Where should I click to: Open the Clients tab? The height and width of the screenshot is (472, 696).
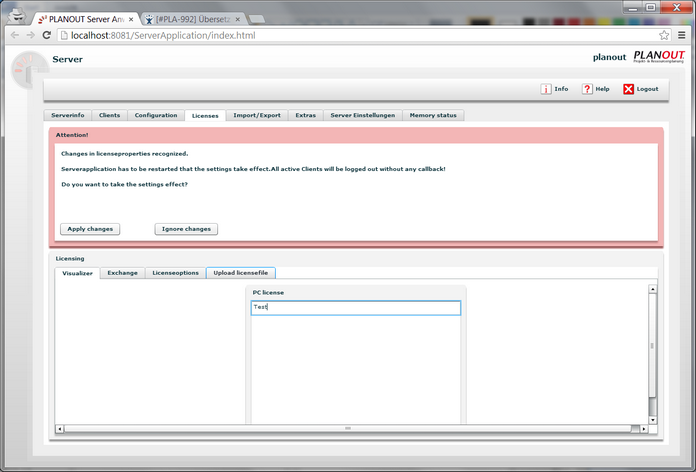[109, 115]
